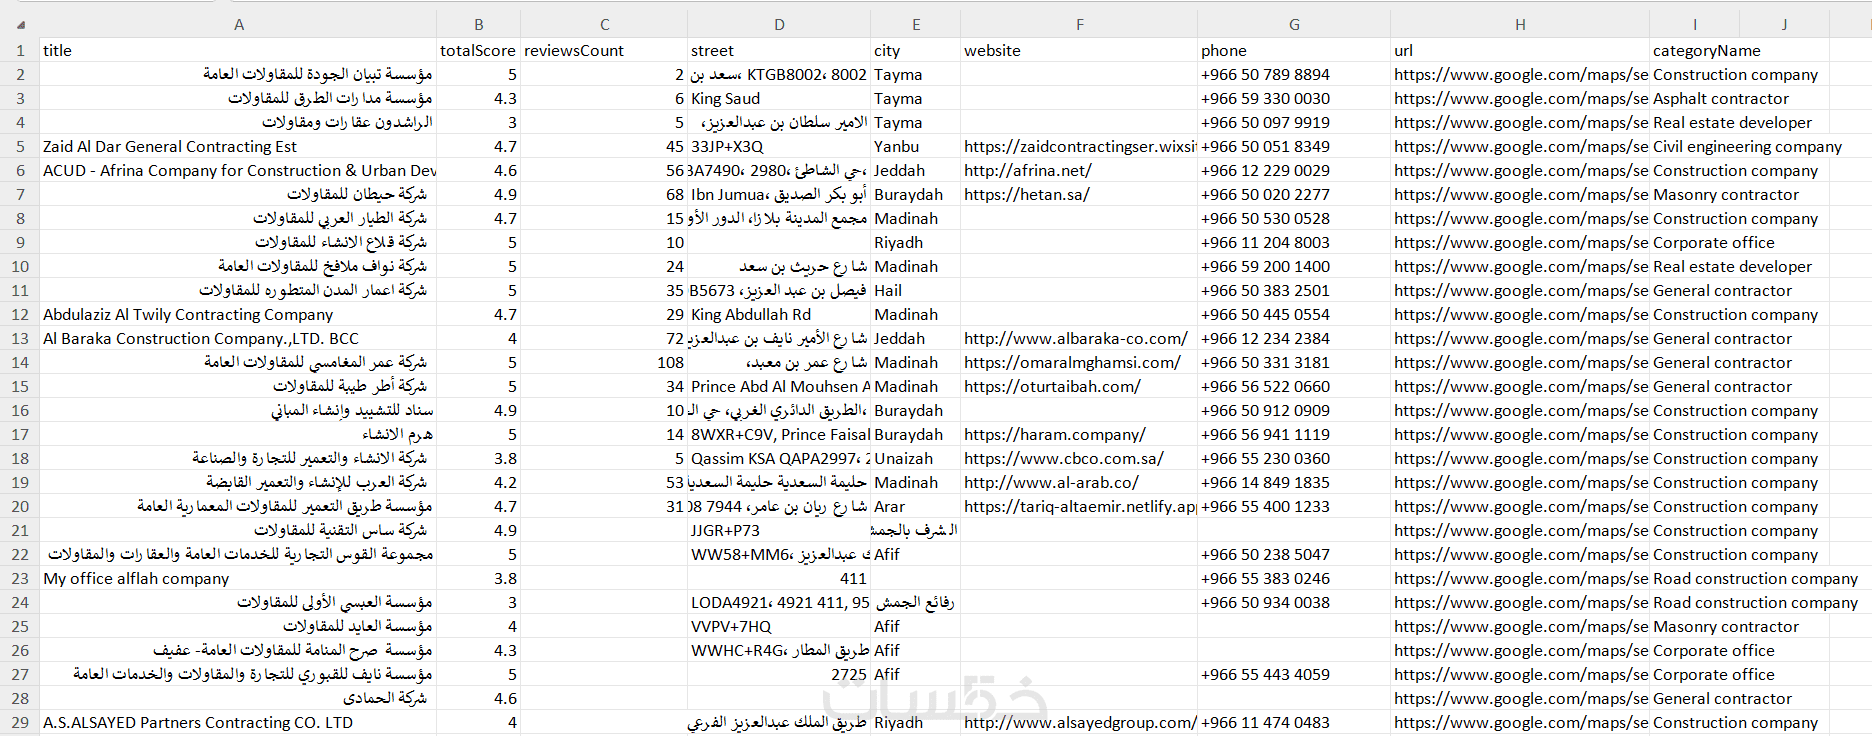Click the 'title' header cell
1872x736 pixels.
click(x=238, y=50)
